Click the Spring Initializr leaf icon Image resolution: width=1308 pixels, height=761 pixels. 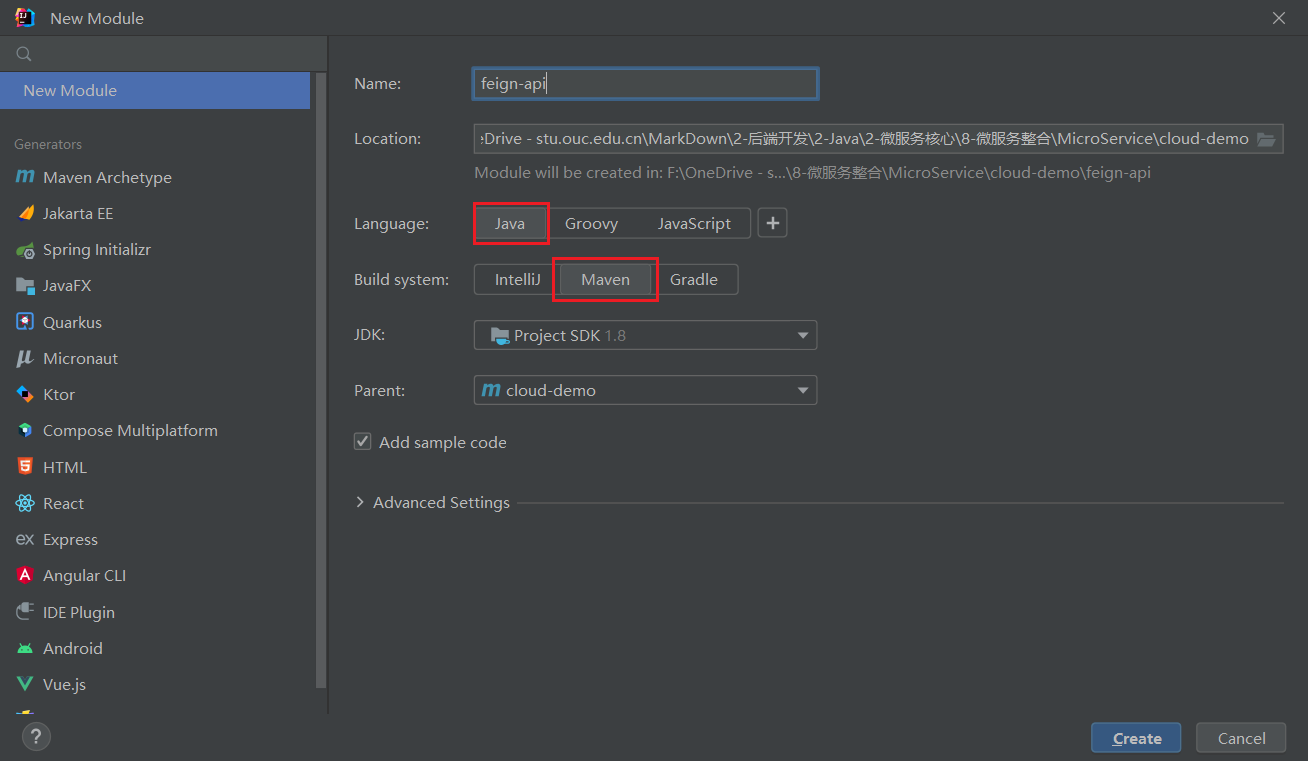25,250
